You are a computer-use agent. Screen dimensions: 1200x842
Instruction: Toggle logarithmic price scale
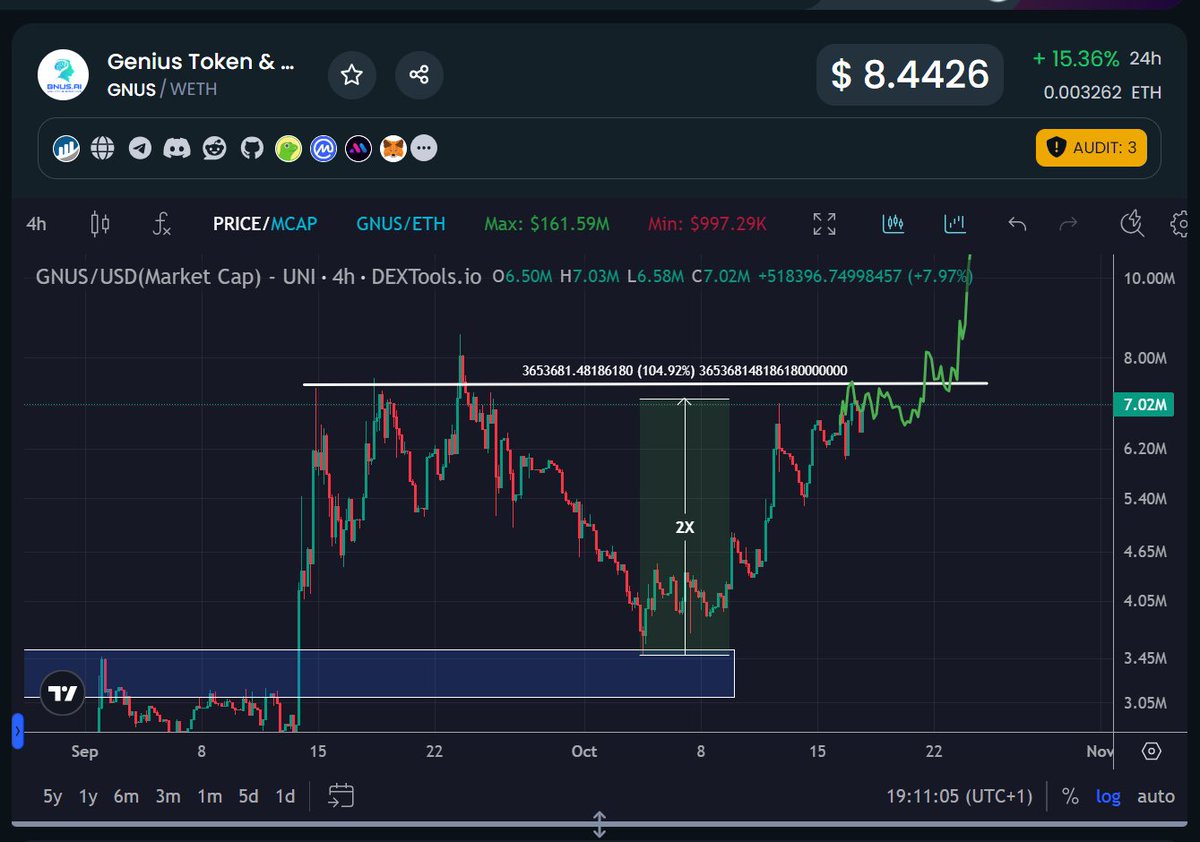[x=1107, y=796]
